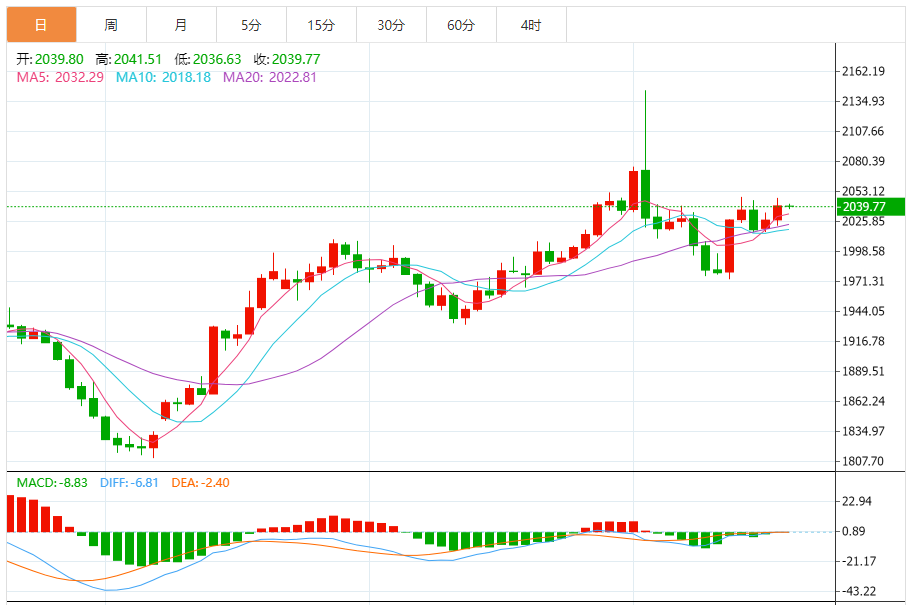Click the MACD:-8.83 label

pyautogui.click(x=52, y=483)
